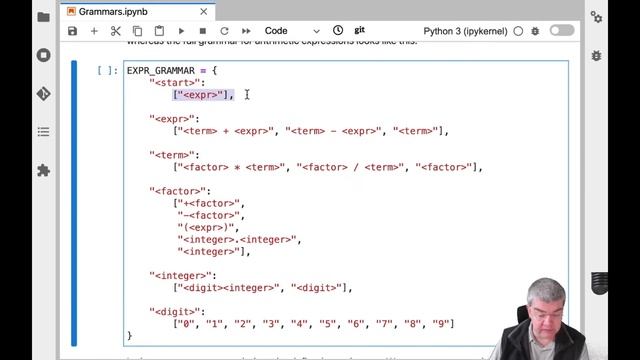Click "<digit><integer>" string
This screenshot has width=640, height=360.
coord(228,288)
